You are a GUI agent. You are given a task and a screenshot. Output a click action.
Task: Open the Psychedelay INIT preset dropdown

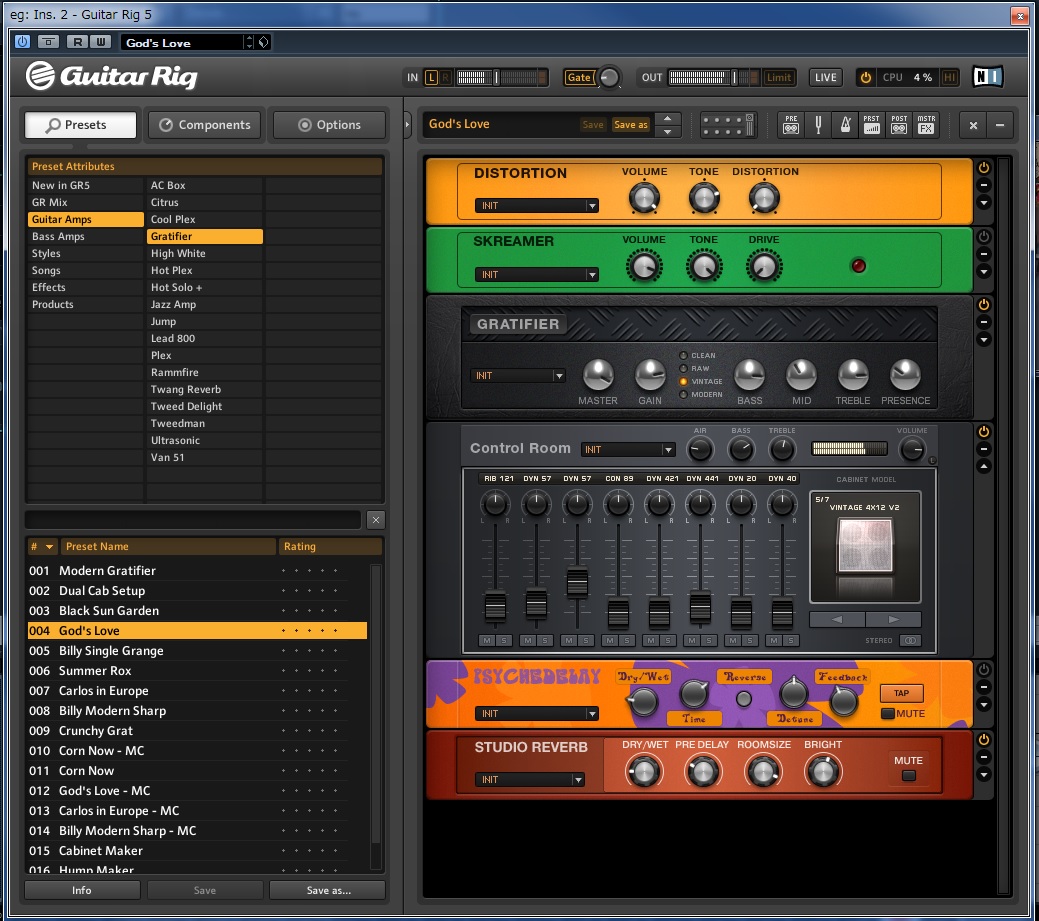(x=537, y=714)
